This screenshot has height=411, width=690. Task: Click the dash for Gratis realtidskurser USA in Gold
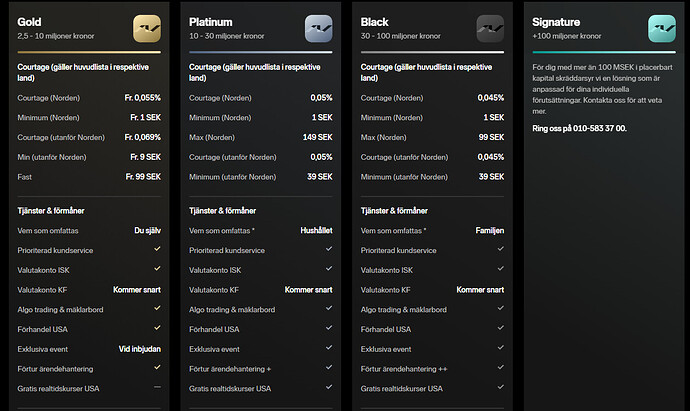tap(155, 388)
